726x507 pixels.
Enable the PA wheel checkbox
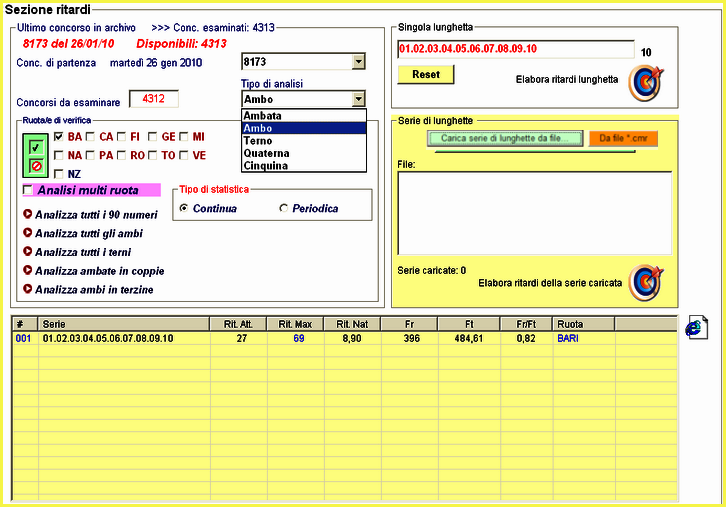pos(90,155)
